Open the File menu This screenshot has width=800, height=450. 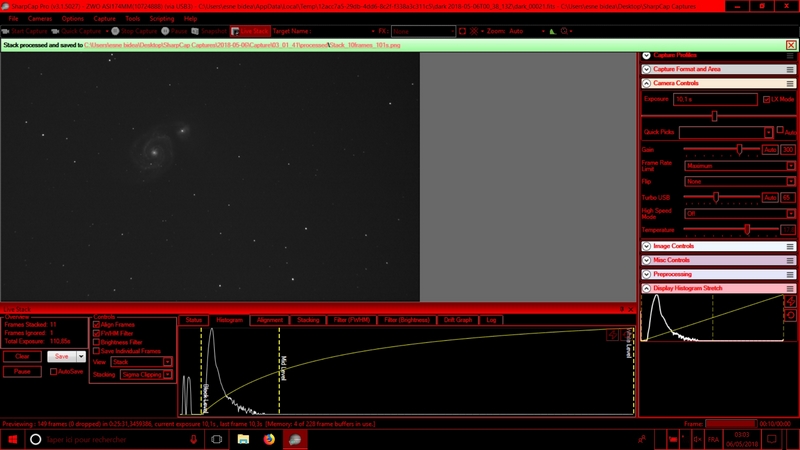coord(13,18)
